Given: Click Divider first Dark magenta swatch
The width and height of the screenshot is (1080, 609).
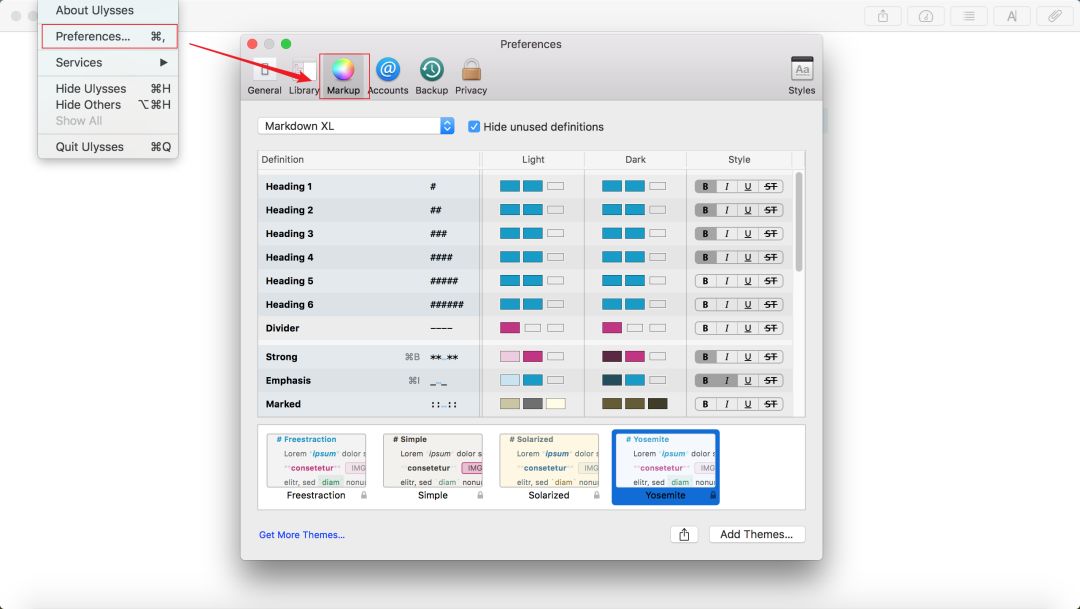Looking at the screenshot, I should (x=612, y=328).
